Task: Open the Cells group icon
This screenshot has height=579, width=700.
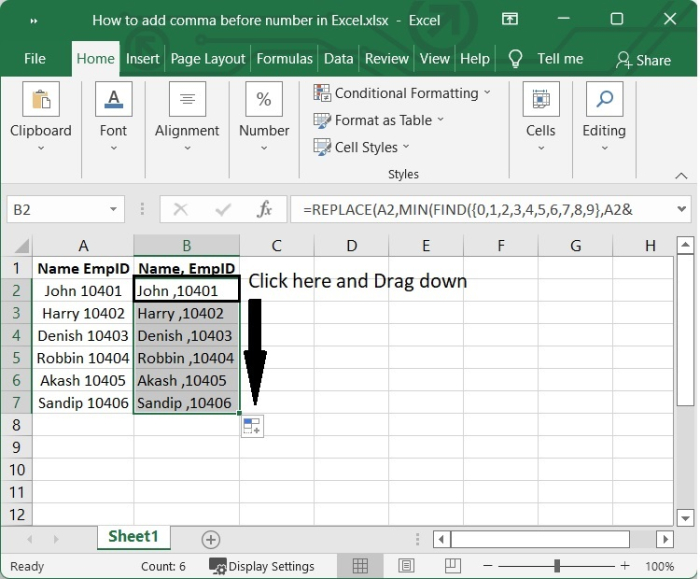Action: [540, 100]
